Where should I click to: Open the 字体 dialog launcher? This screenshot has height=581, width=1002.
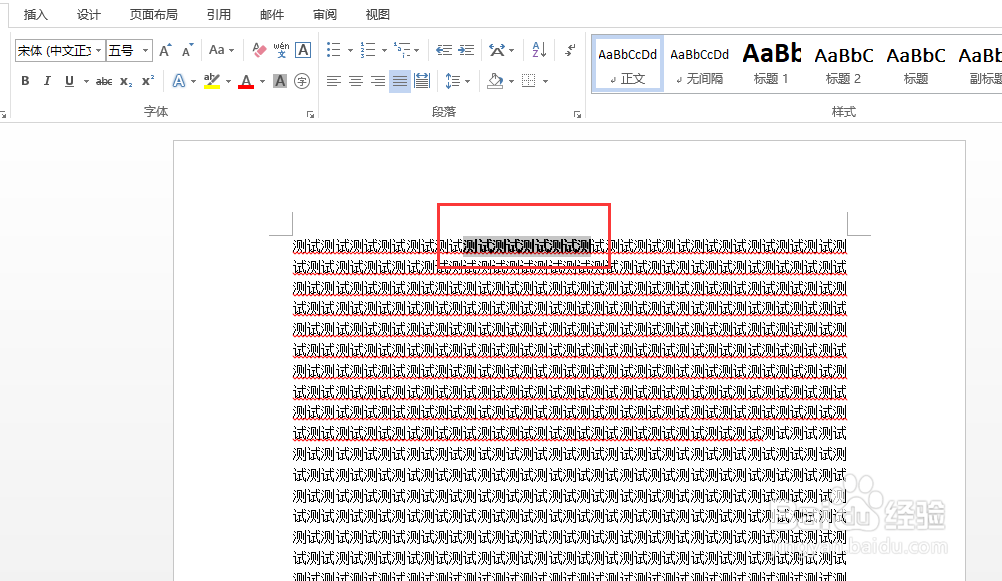tap(311, 114)
